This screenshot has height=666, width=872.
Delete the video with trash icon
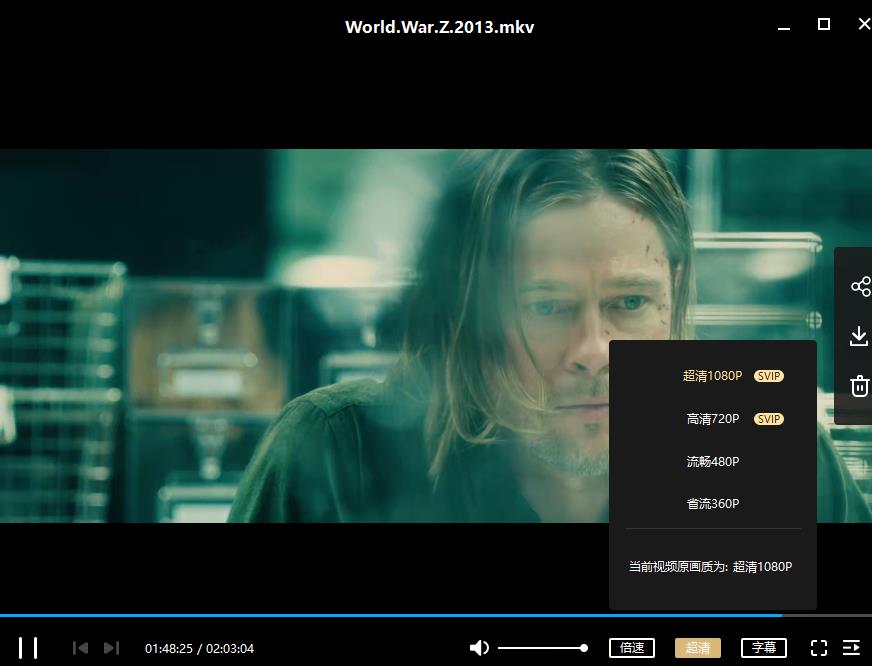859,386
